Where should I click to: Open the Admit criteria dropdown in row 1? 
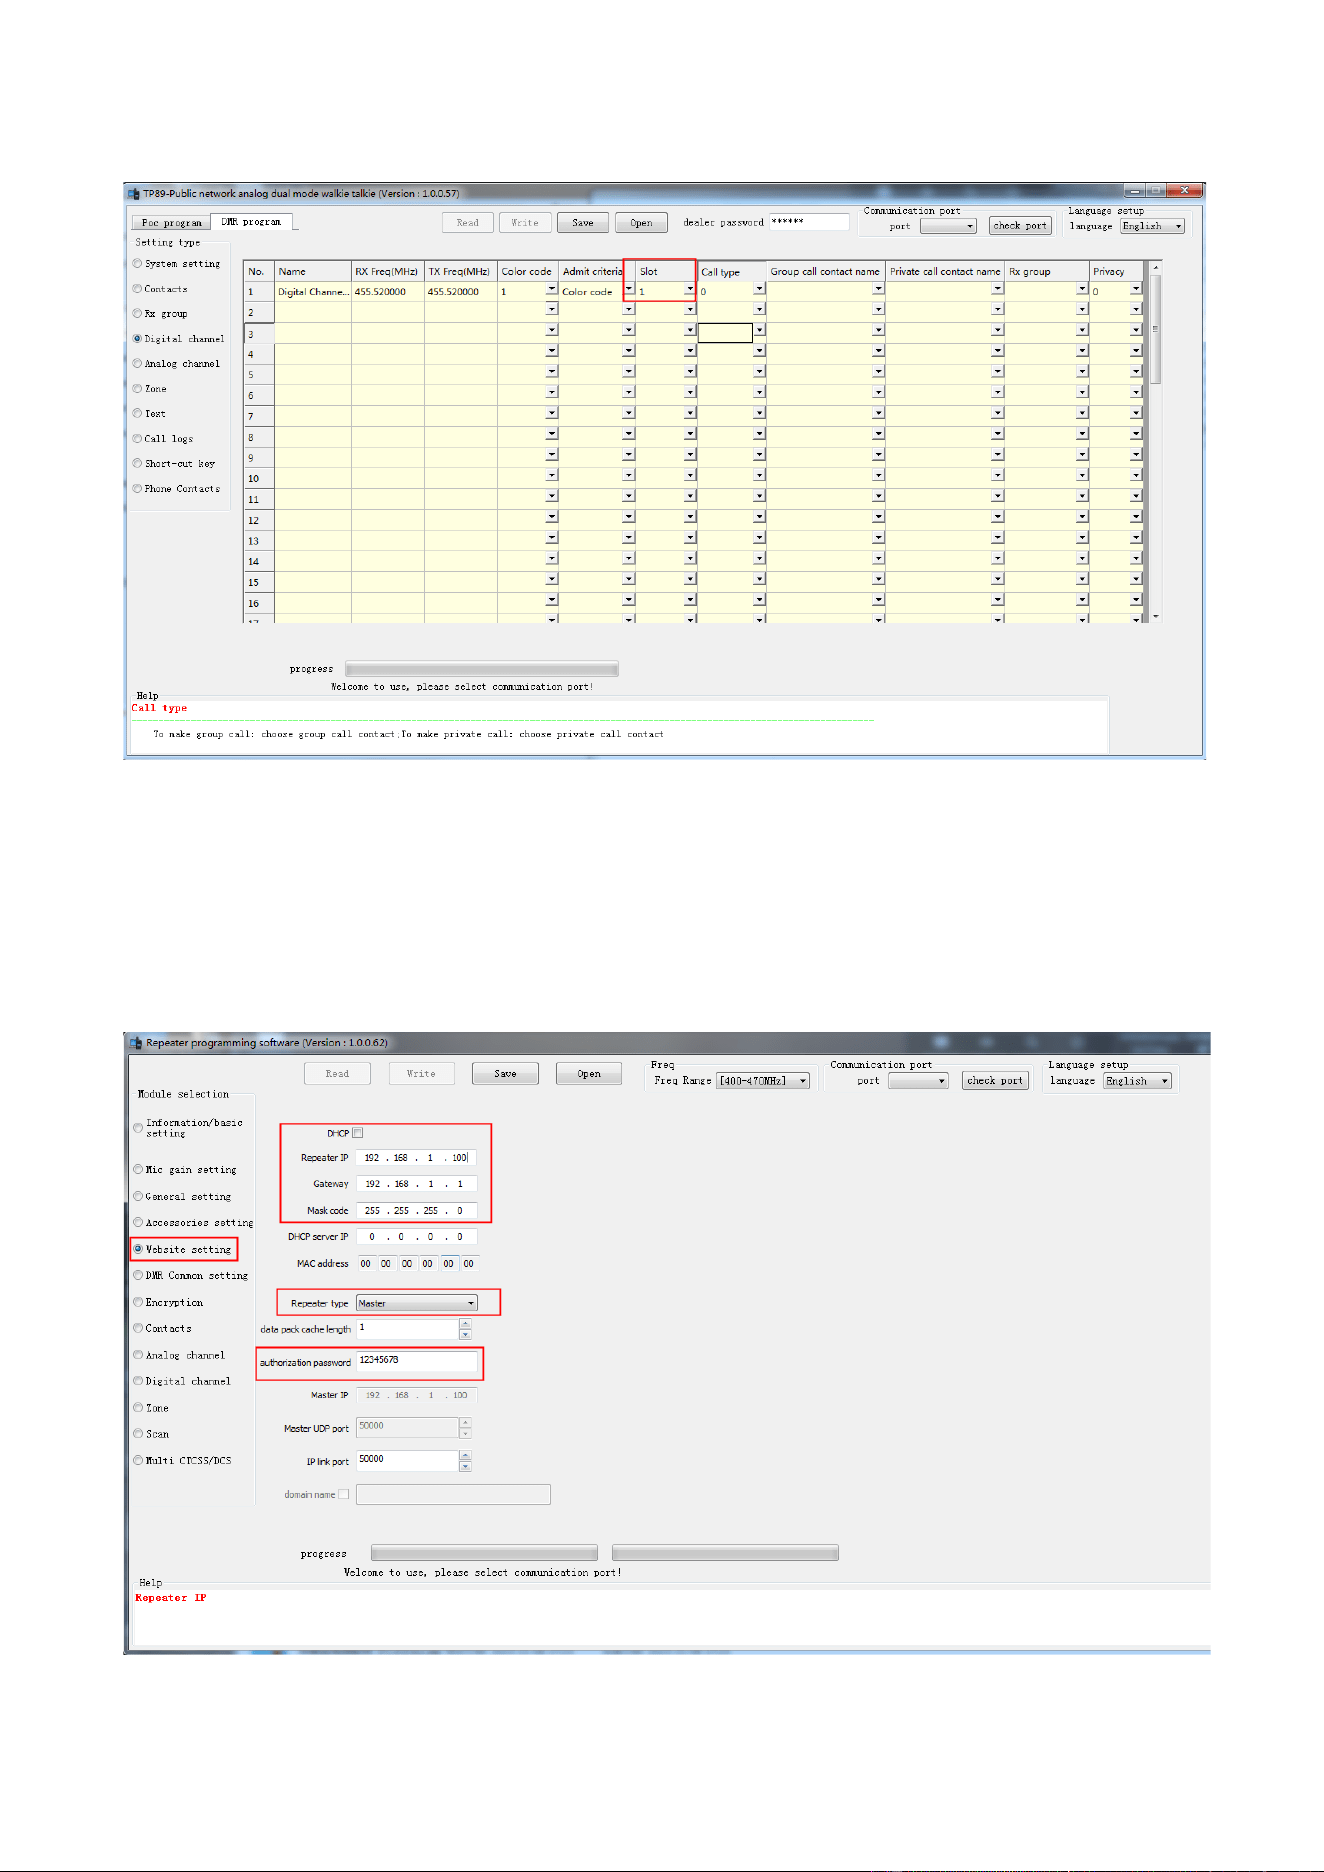tap(628, 289)
